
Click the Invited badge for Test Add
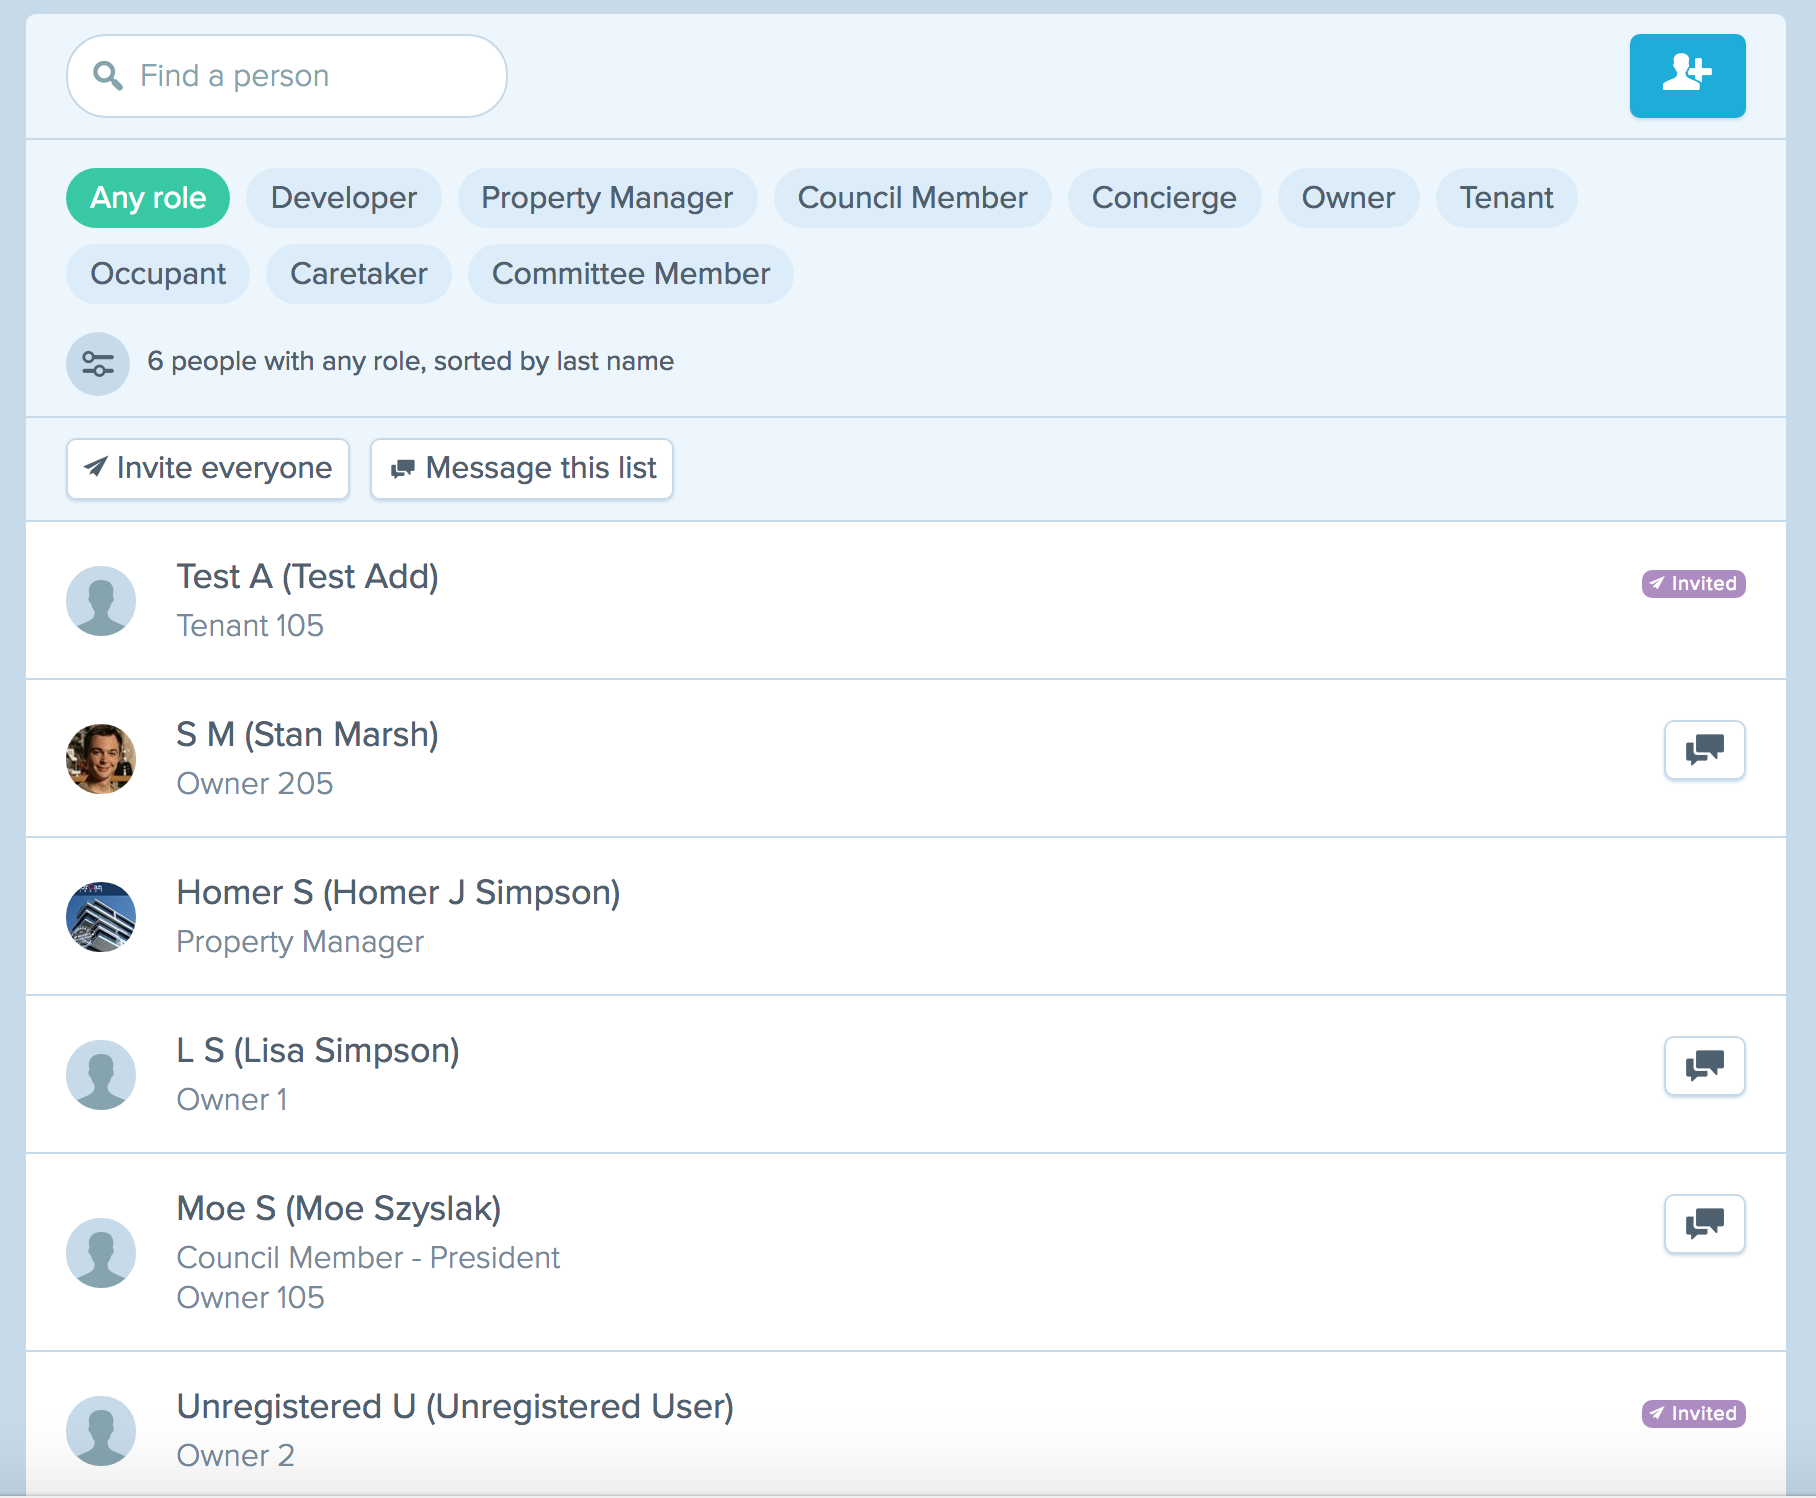1692,584
